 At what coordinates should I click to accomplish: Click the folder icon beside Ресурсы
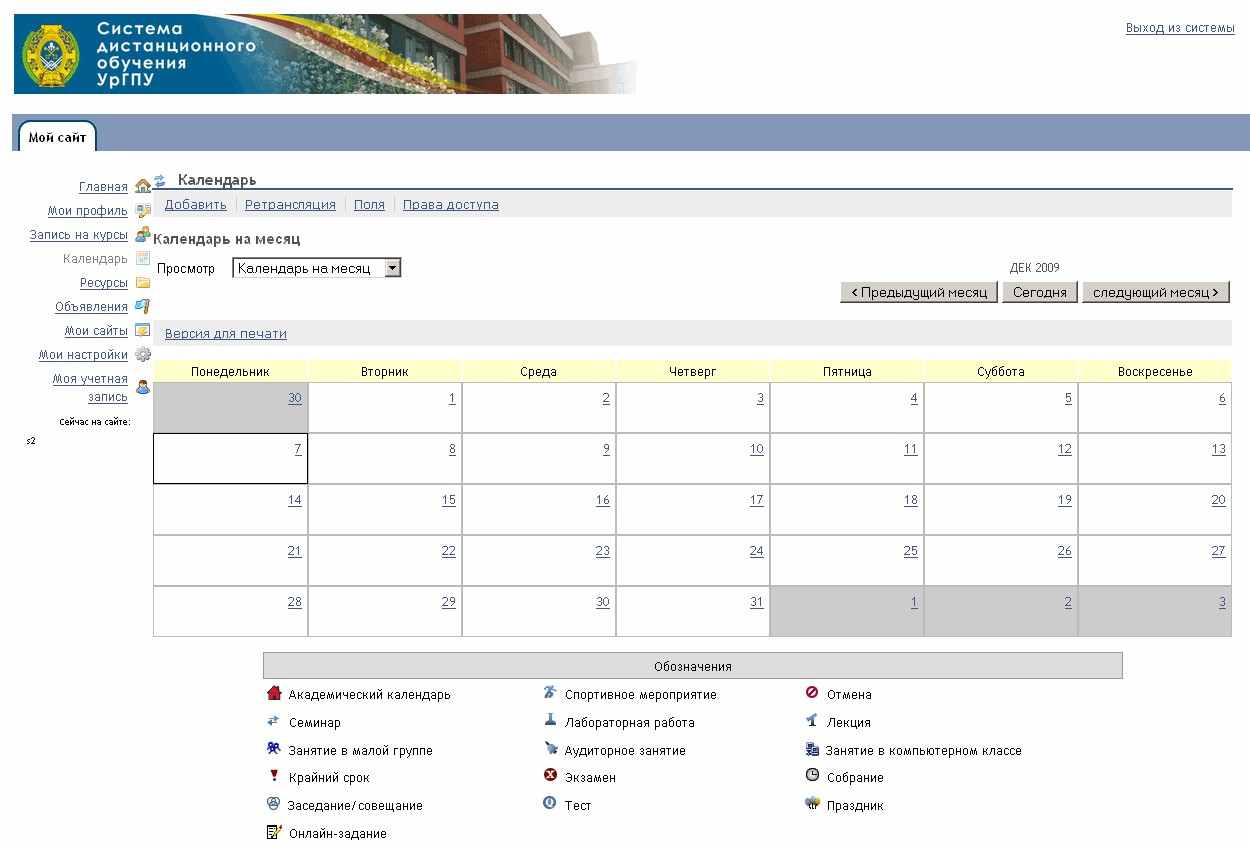(143, 282)
